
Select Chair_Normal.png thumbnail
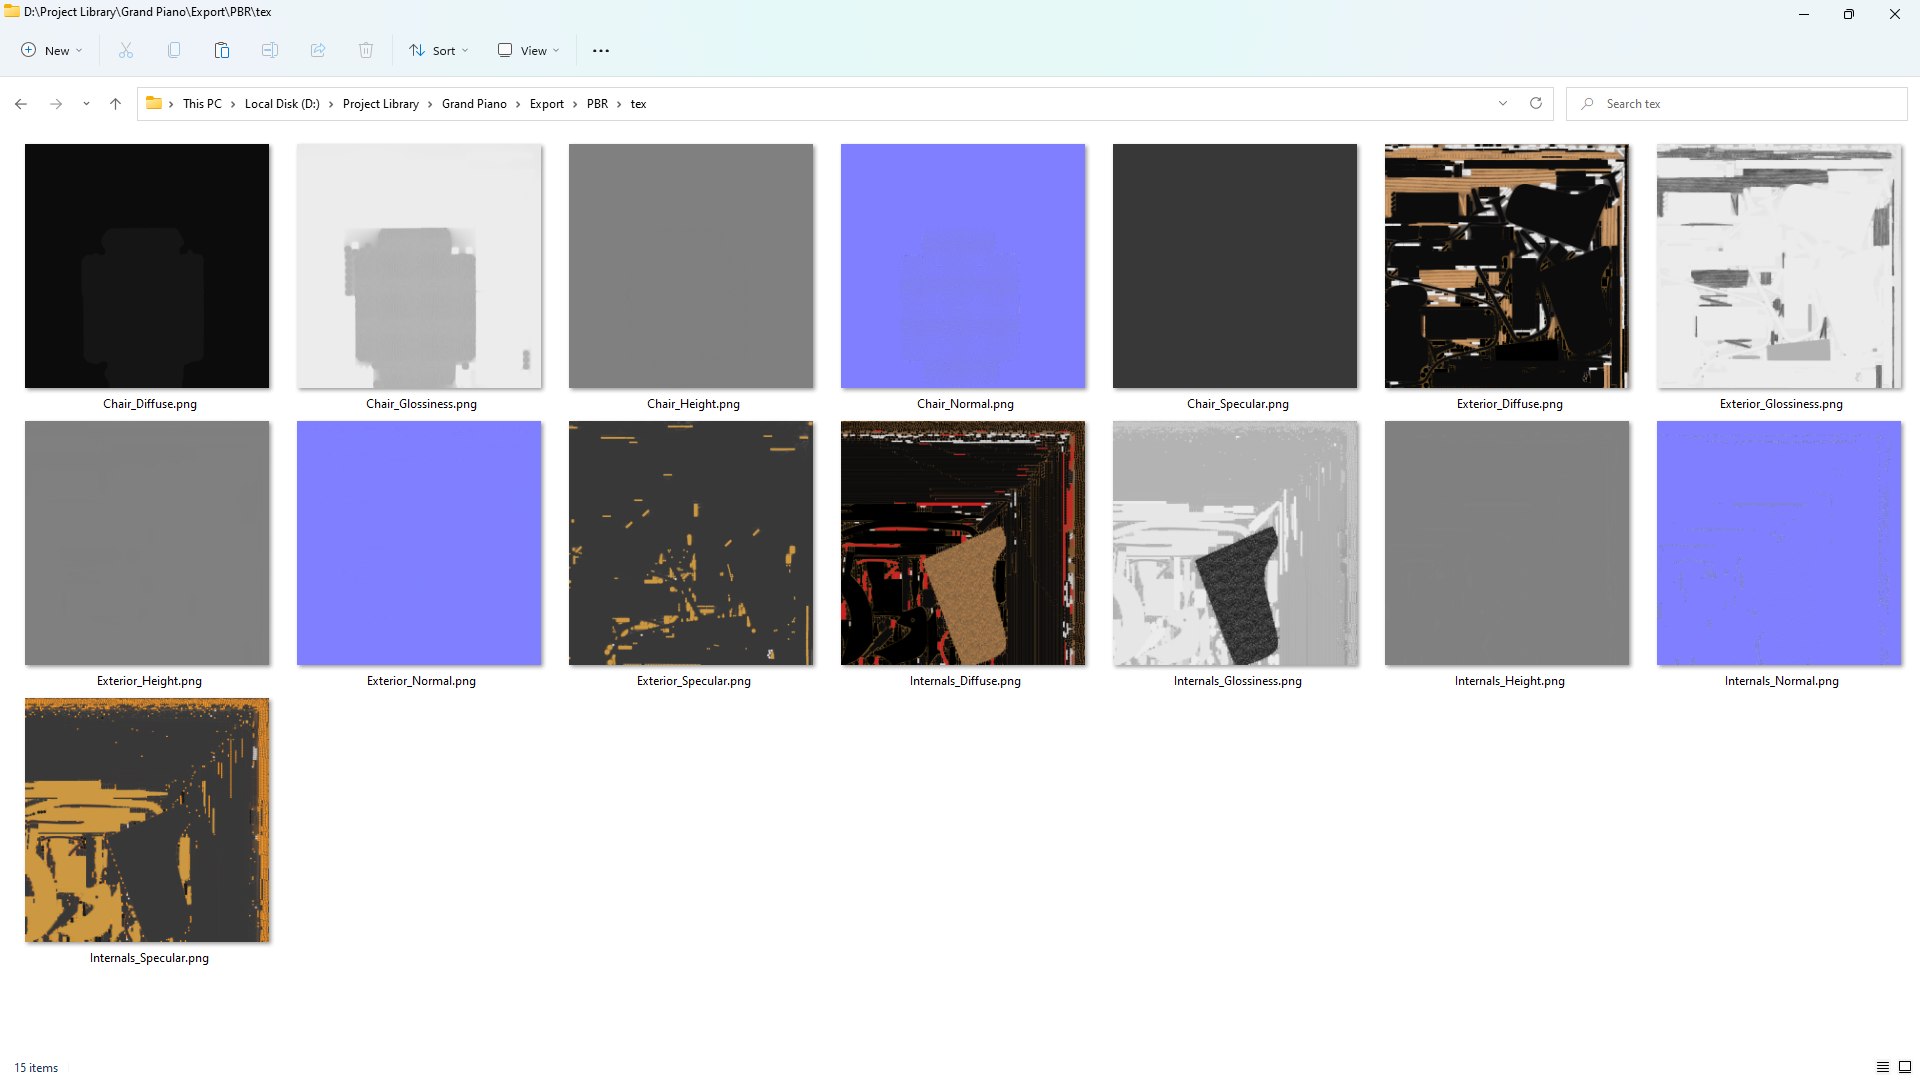coord(963,266)
